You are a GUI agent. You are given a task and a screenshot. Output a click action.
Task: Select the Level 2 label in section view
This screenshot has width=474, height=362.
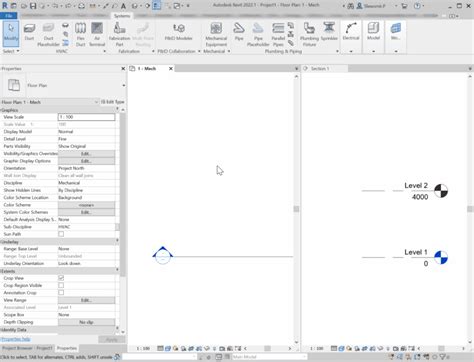(x=416, y=186)
